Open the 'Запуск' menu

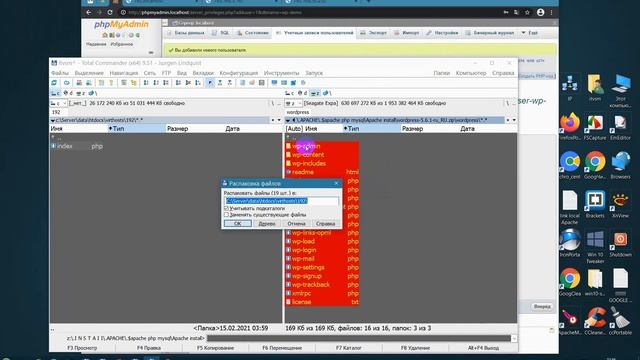[314, 73]
